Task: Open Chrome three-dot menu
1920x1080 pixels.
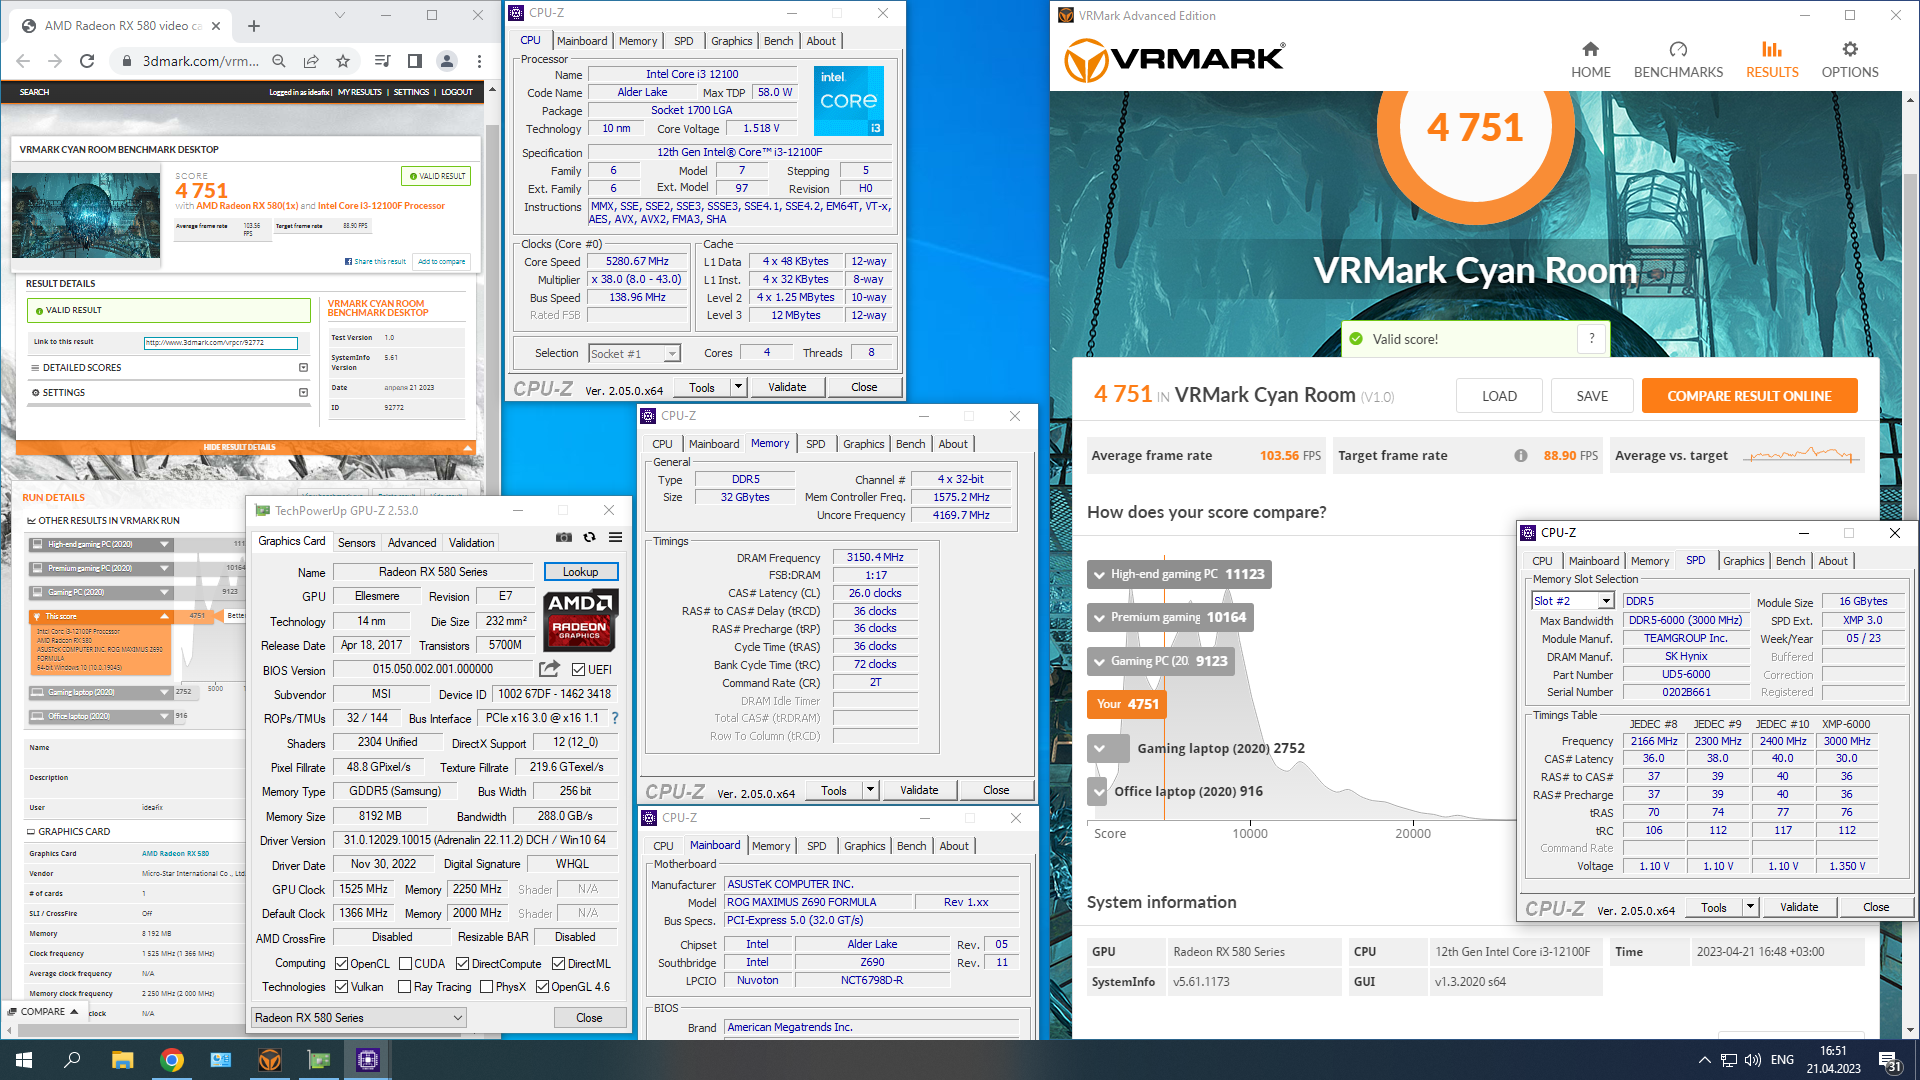Action: 480,61
